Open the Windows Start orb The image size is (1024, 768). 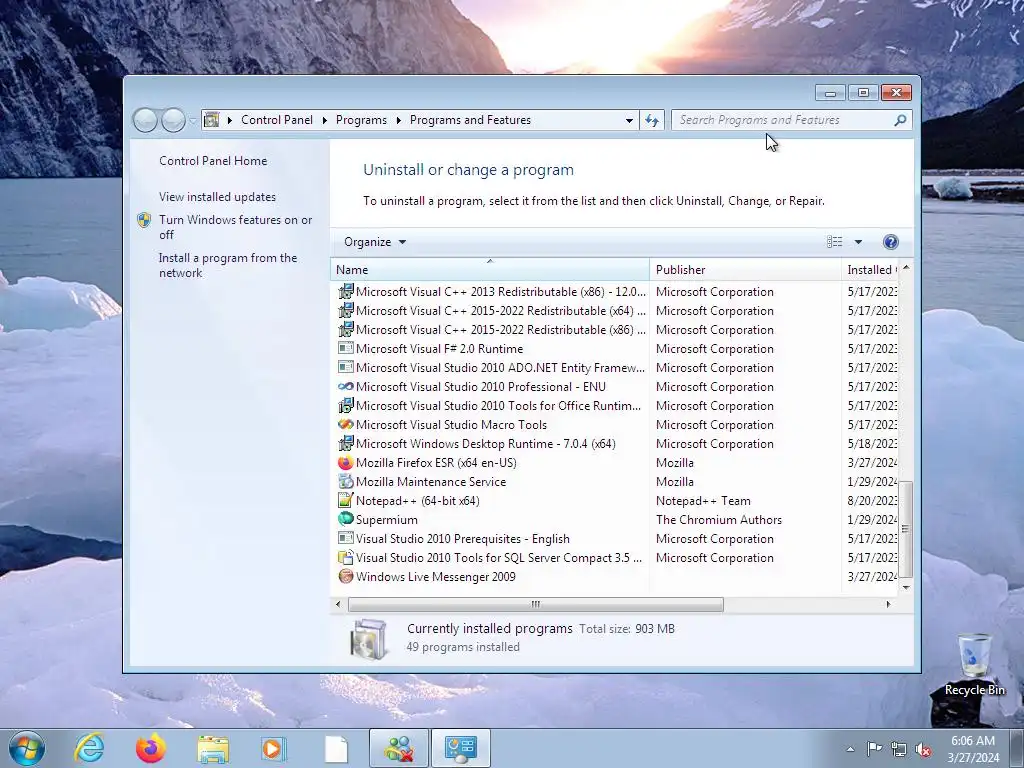click(26, 748)
